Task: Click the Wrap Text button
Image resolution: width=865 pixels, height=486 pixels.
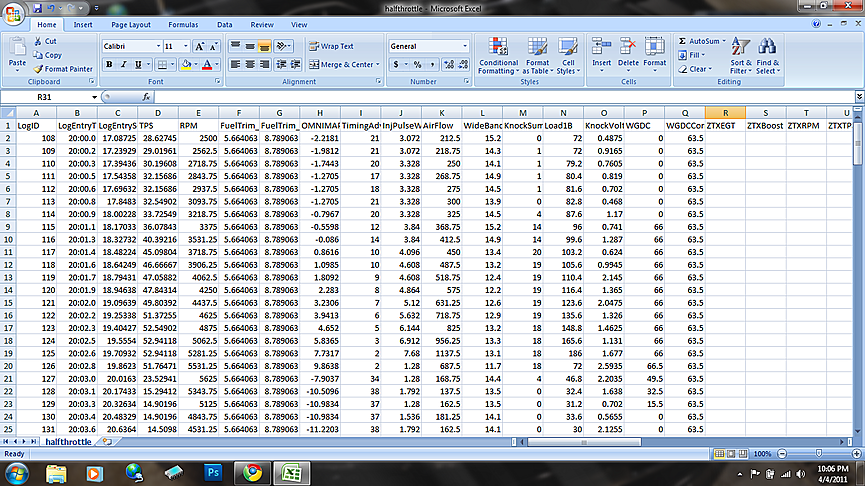Action: click(331, 46)
